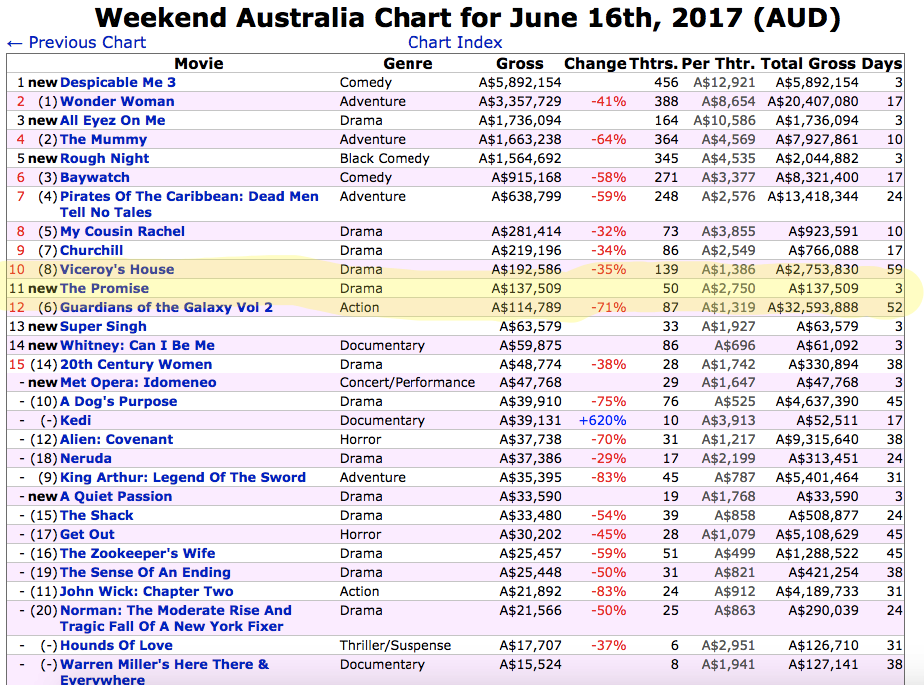Click the A$5,892,154 weekend gross for Despicable Me 3
The image size is (924, 685).
pyautogui.click(x=520, y=83)
